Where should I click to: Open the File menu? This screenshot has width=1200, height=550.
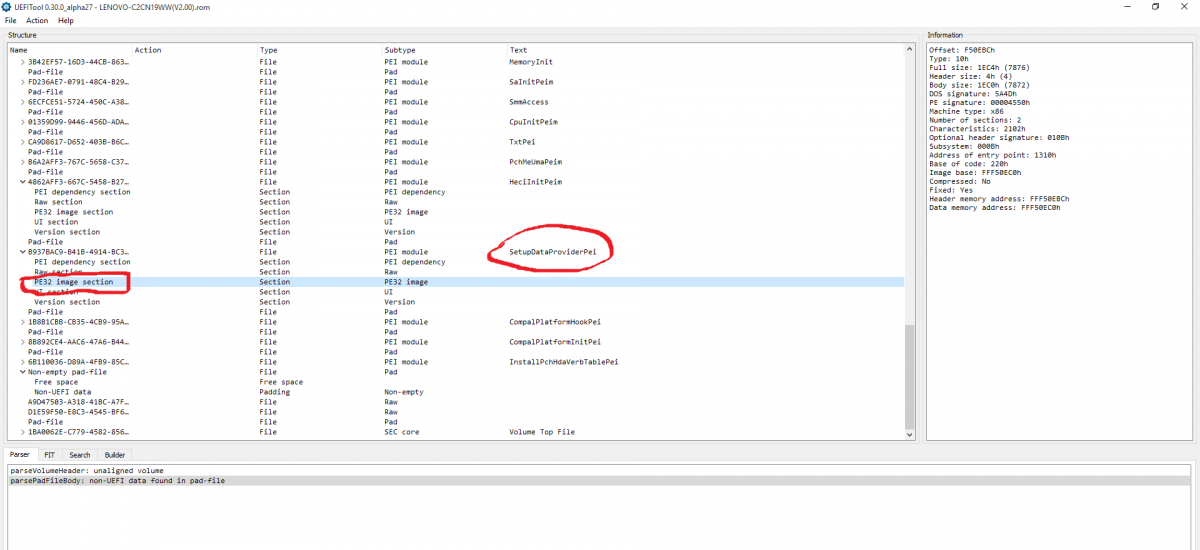(10, 20)
